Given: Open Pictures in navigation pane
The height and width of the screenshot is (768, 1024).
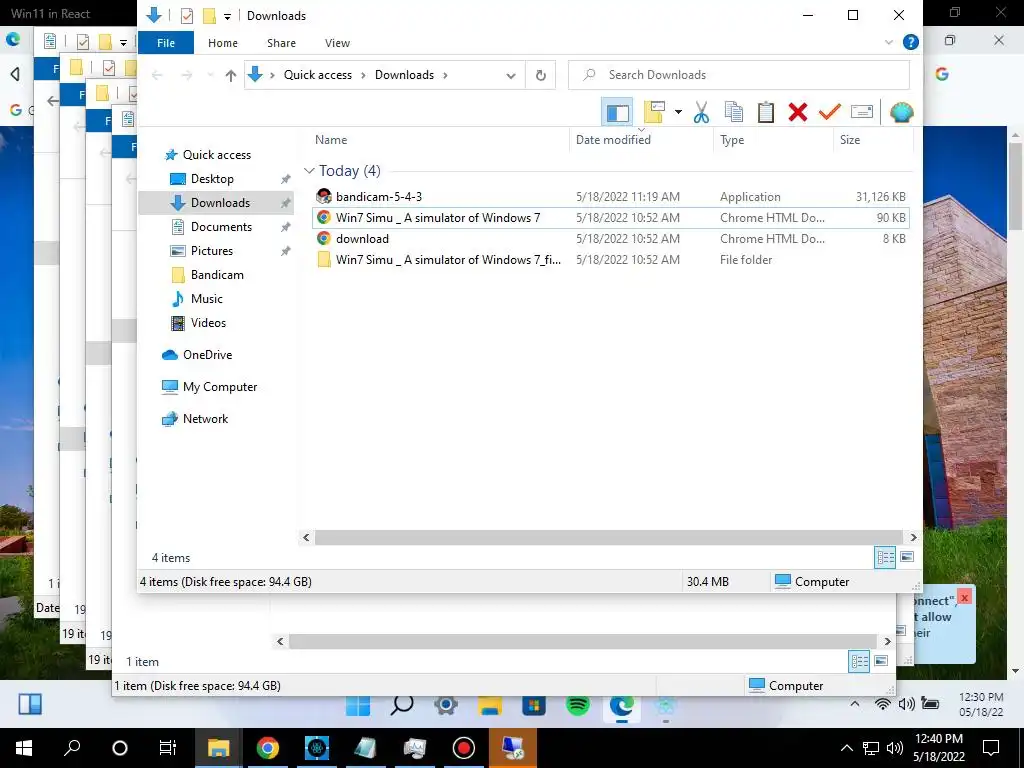Looking at the screenshot, I should coord(212,251).
